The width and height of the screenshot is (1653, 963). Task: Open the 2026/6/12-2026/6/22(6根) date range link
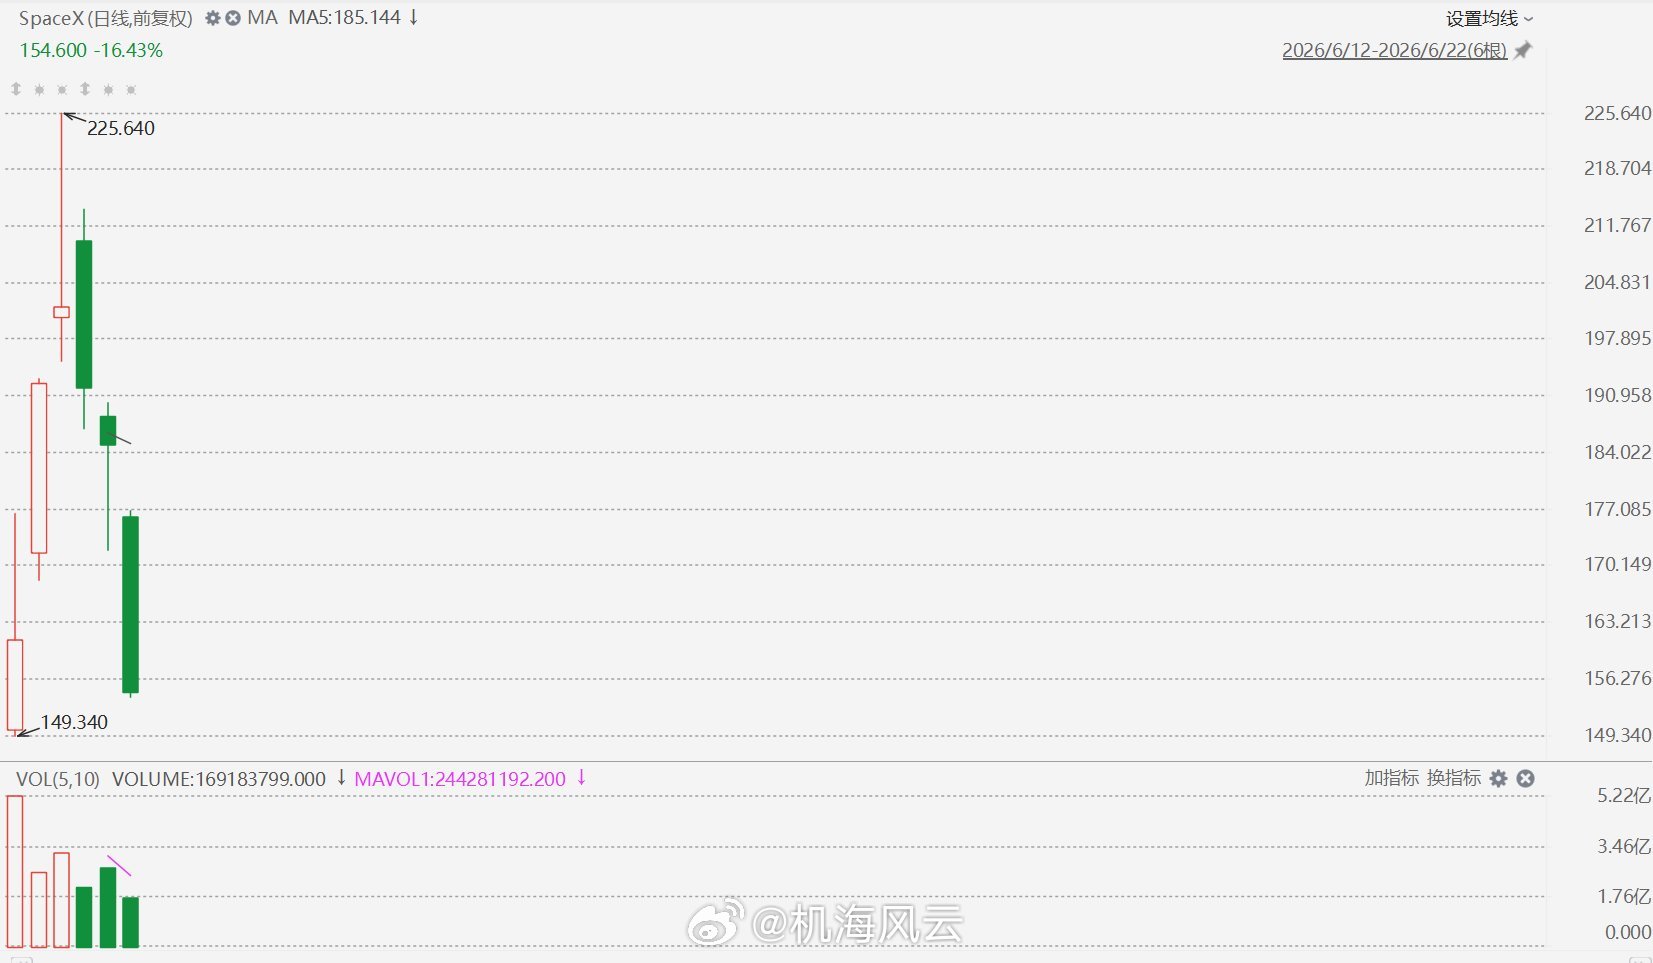[1394, 50]
